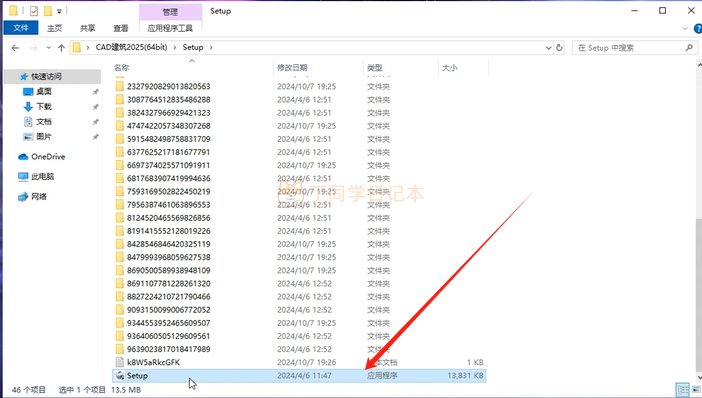Click the Back navigation arrow
702x398 pixels.
tap(15, 47)
